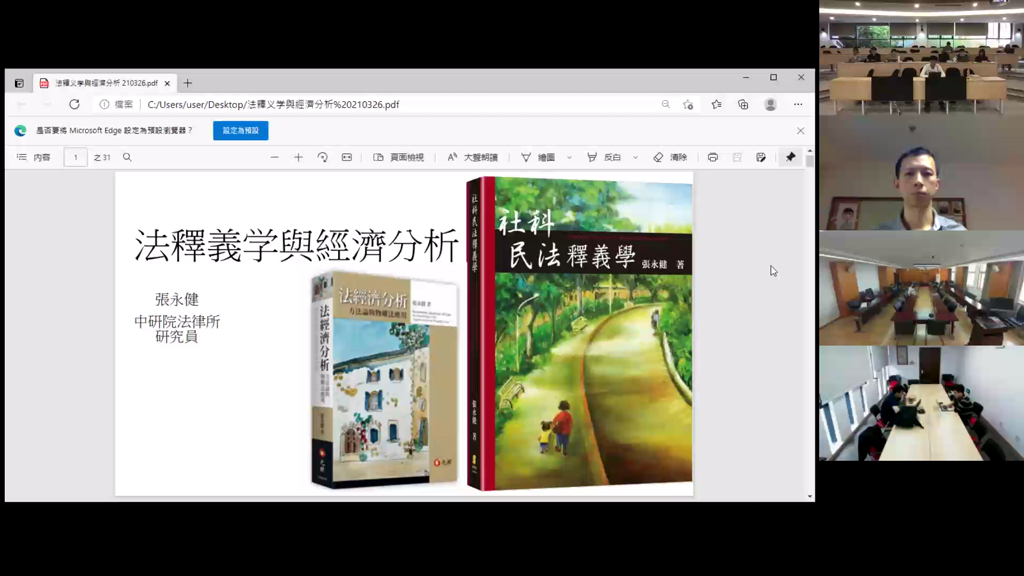Select the lecture hall video feed
Image resolution: width=1024 pixels, height=576 pixels.
click(921, 58)
